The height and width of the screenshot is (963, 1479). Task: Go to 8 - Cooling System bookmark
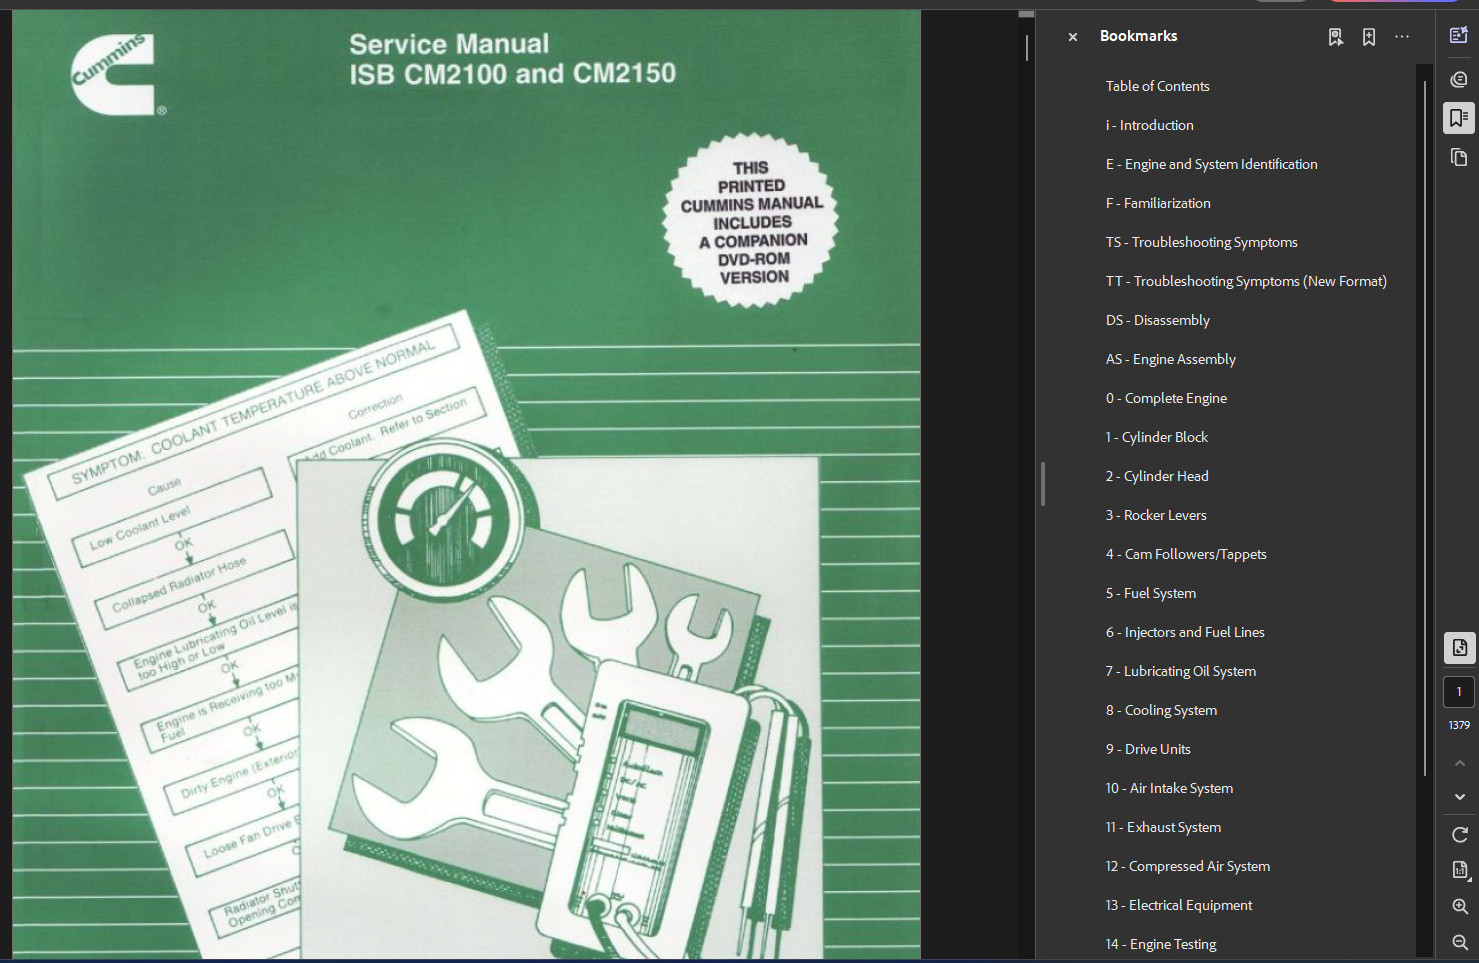tap(1161, 710)
